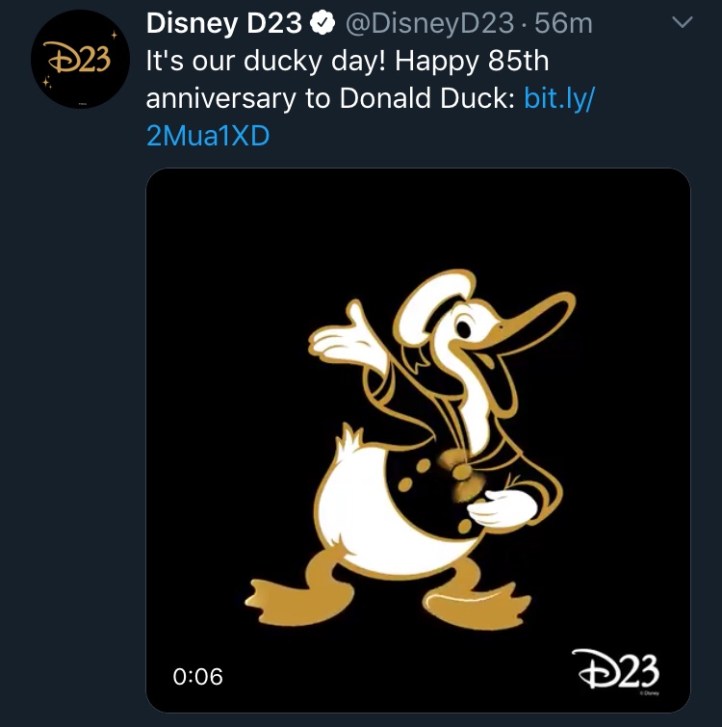722x727 pixels.
Task: Open the @DisneyD23 handle
Action: tap(432, 23)
